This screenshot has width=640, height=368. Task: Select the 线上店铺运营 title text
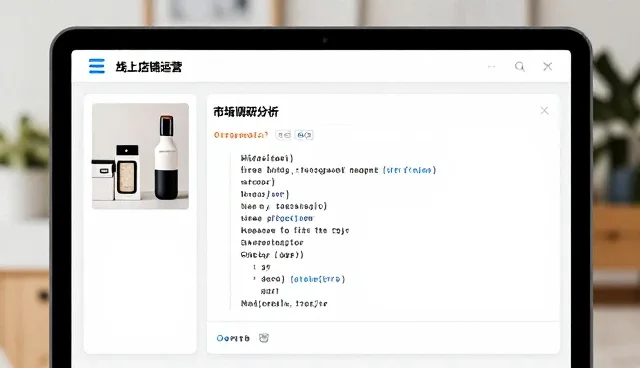coord(149,67)
